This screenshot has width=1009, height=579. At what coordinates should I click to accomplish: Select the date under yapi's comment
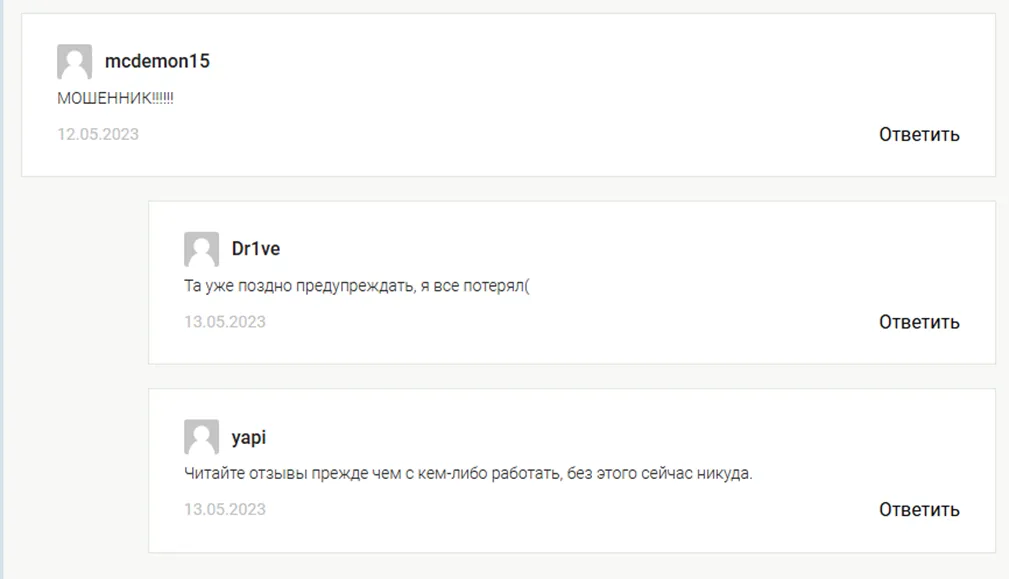tap(225, 510)
